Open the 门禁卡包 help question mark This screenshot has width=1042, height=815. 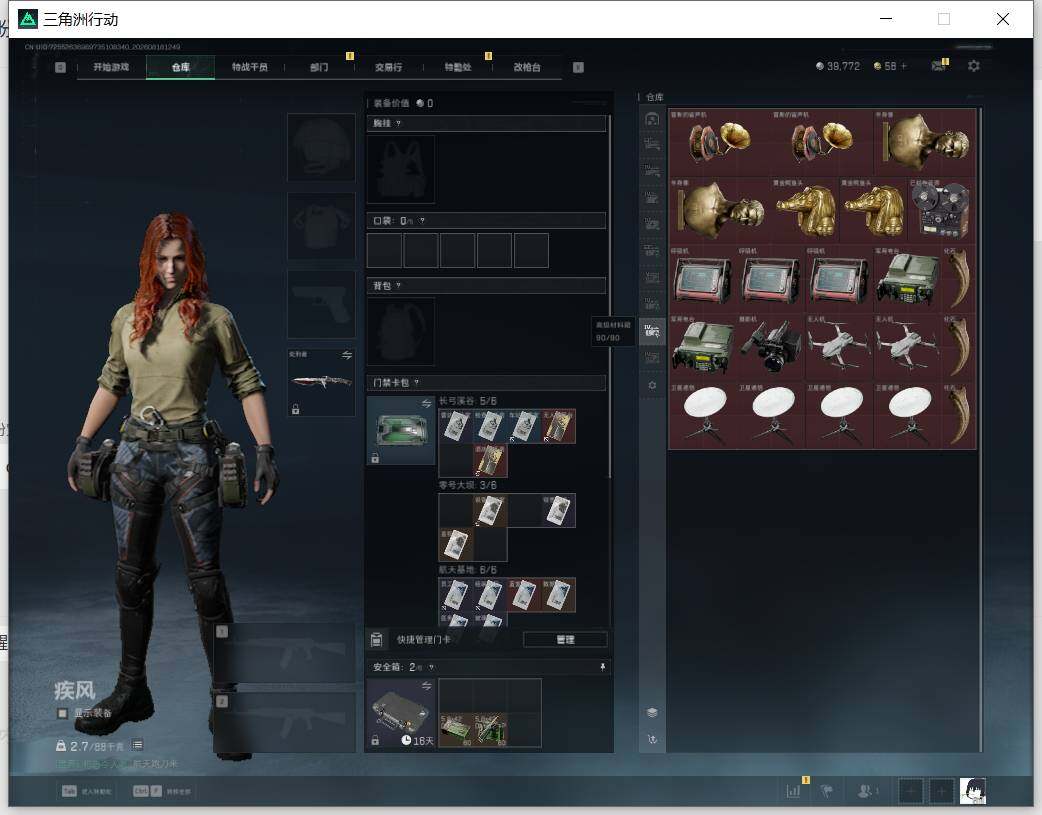(417, 382)
